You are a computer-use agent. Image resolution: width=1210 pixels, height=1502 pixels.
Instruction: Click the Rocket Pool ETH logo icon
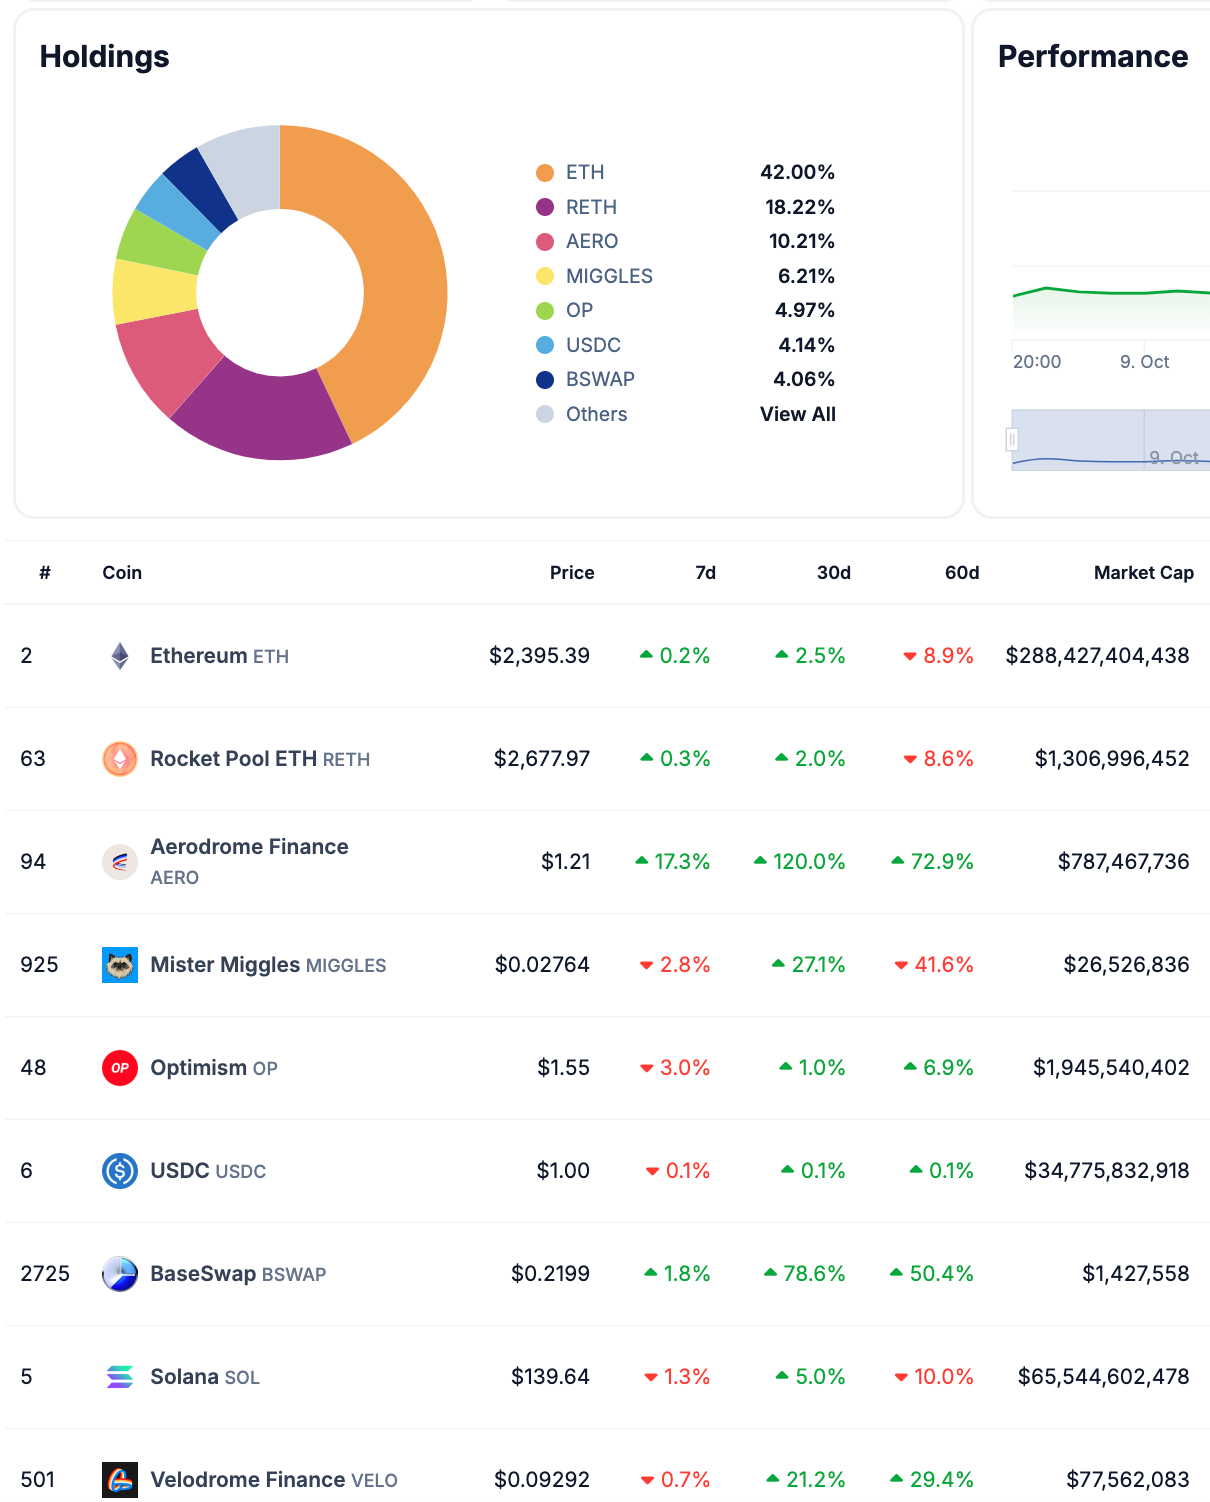[x=120, y=759]
